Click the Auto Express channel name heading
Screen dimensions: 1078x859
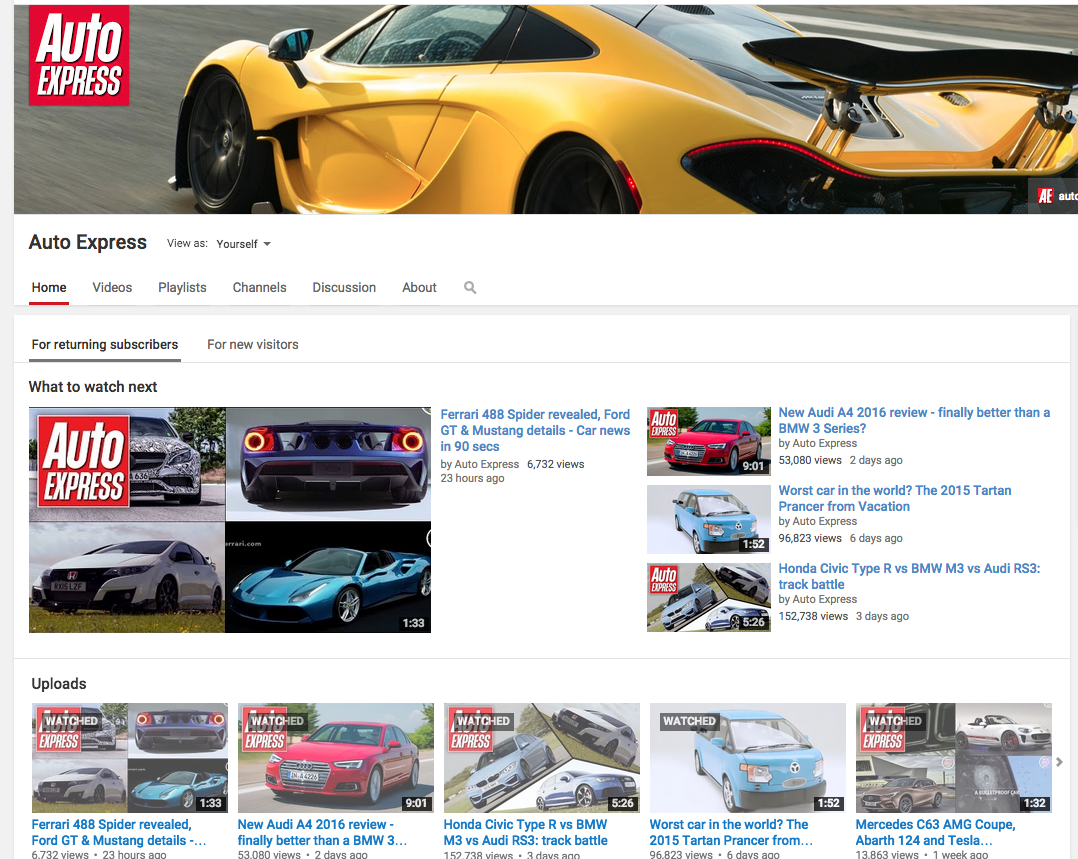(x=87, y=242)
